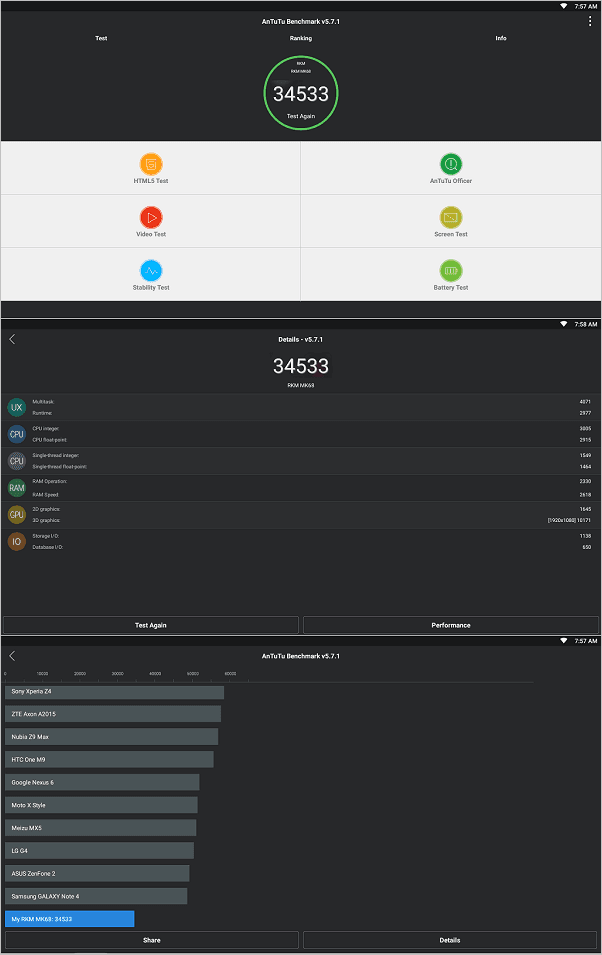This screenshot has width=602, height=955.
Task: Click the CPU integer label
Action: (x=46, y=429)
